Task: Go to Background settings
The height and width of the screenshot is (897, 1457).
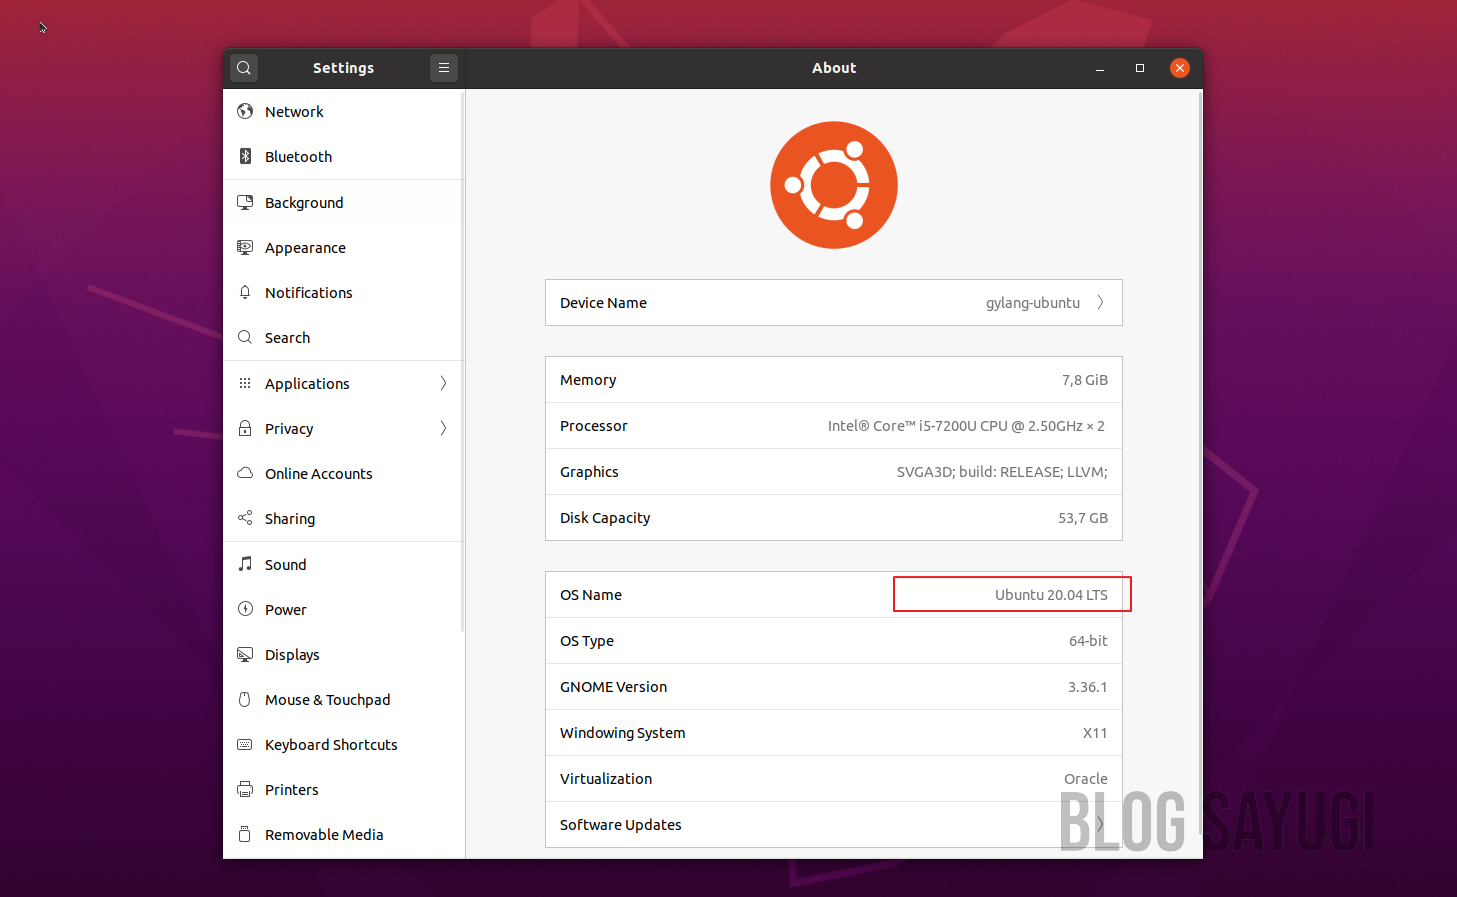Action: point(343,203)
